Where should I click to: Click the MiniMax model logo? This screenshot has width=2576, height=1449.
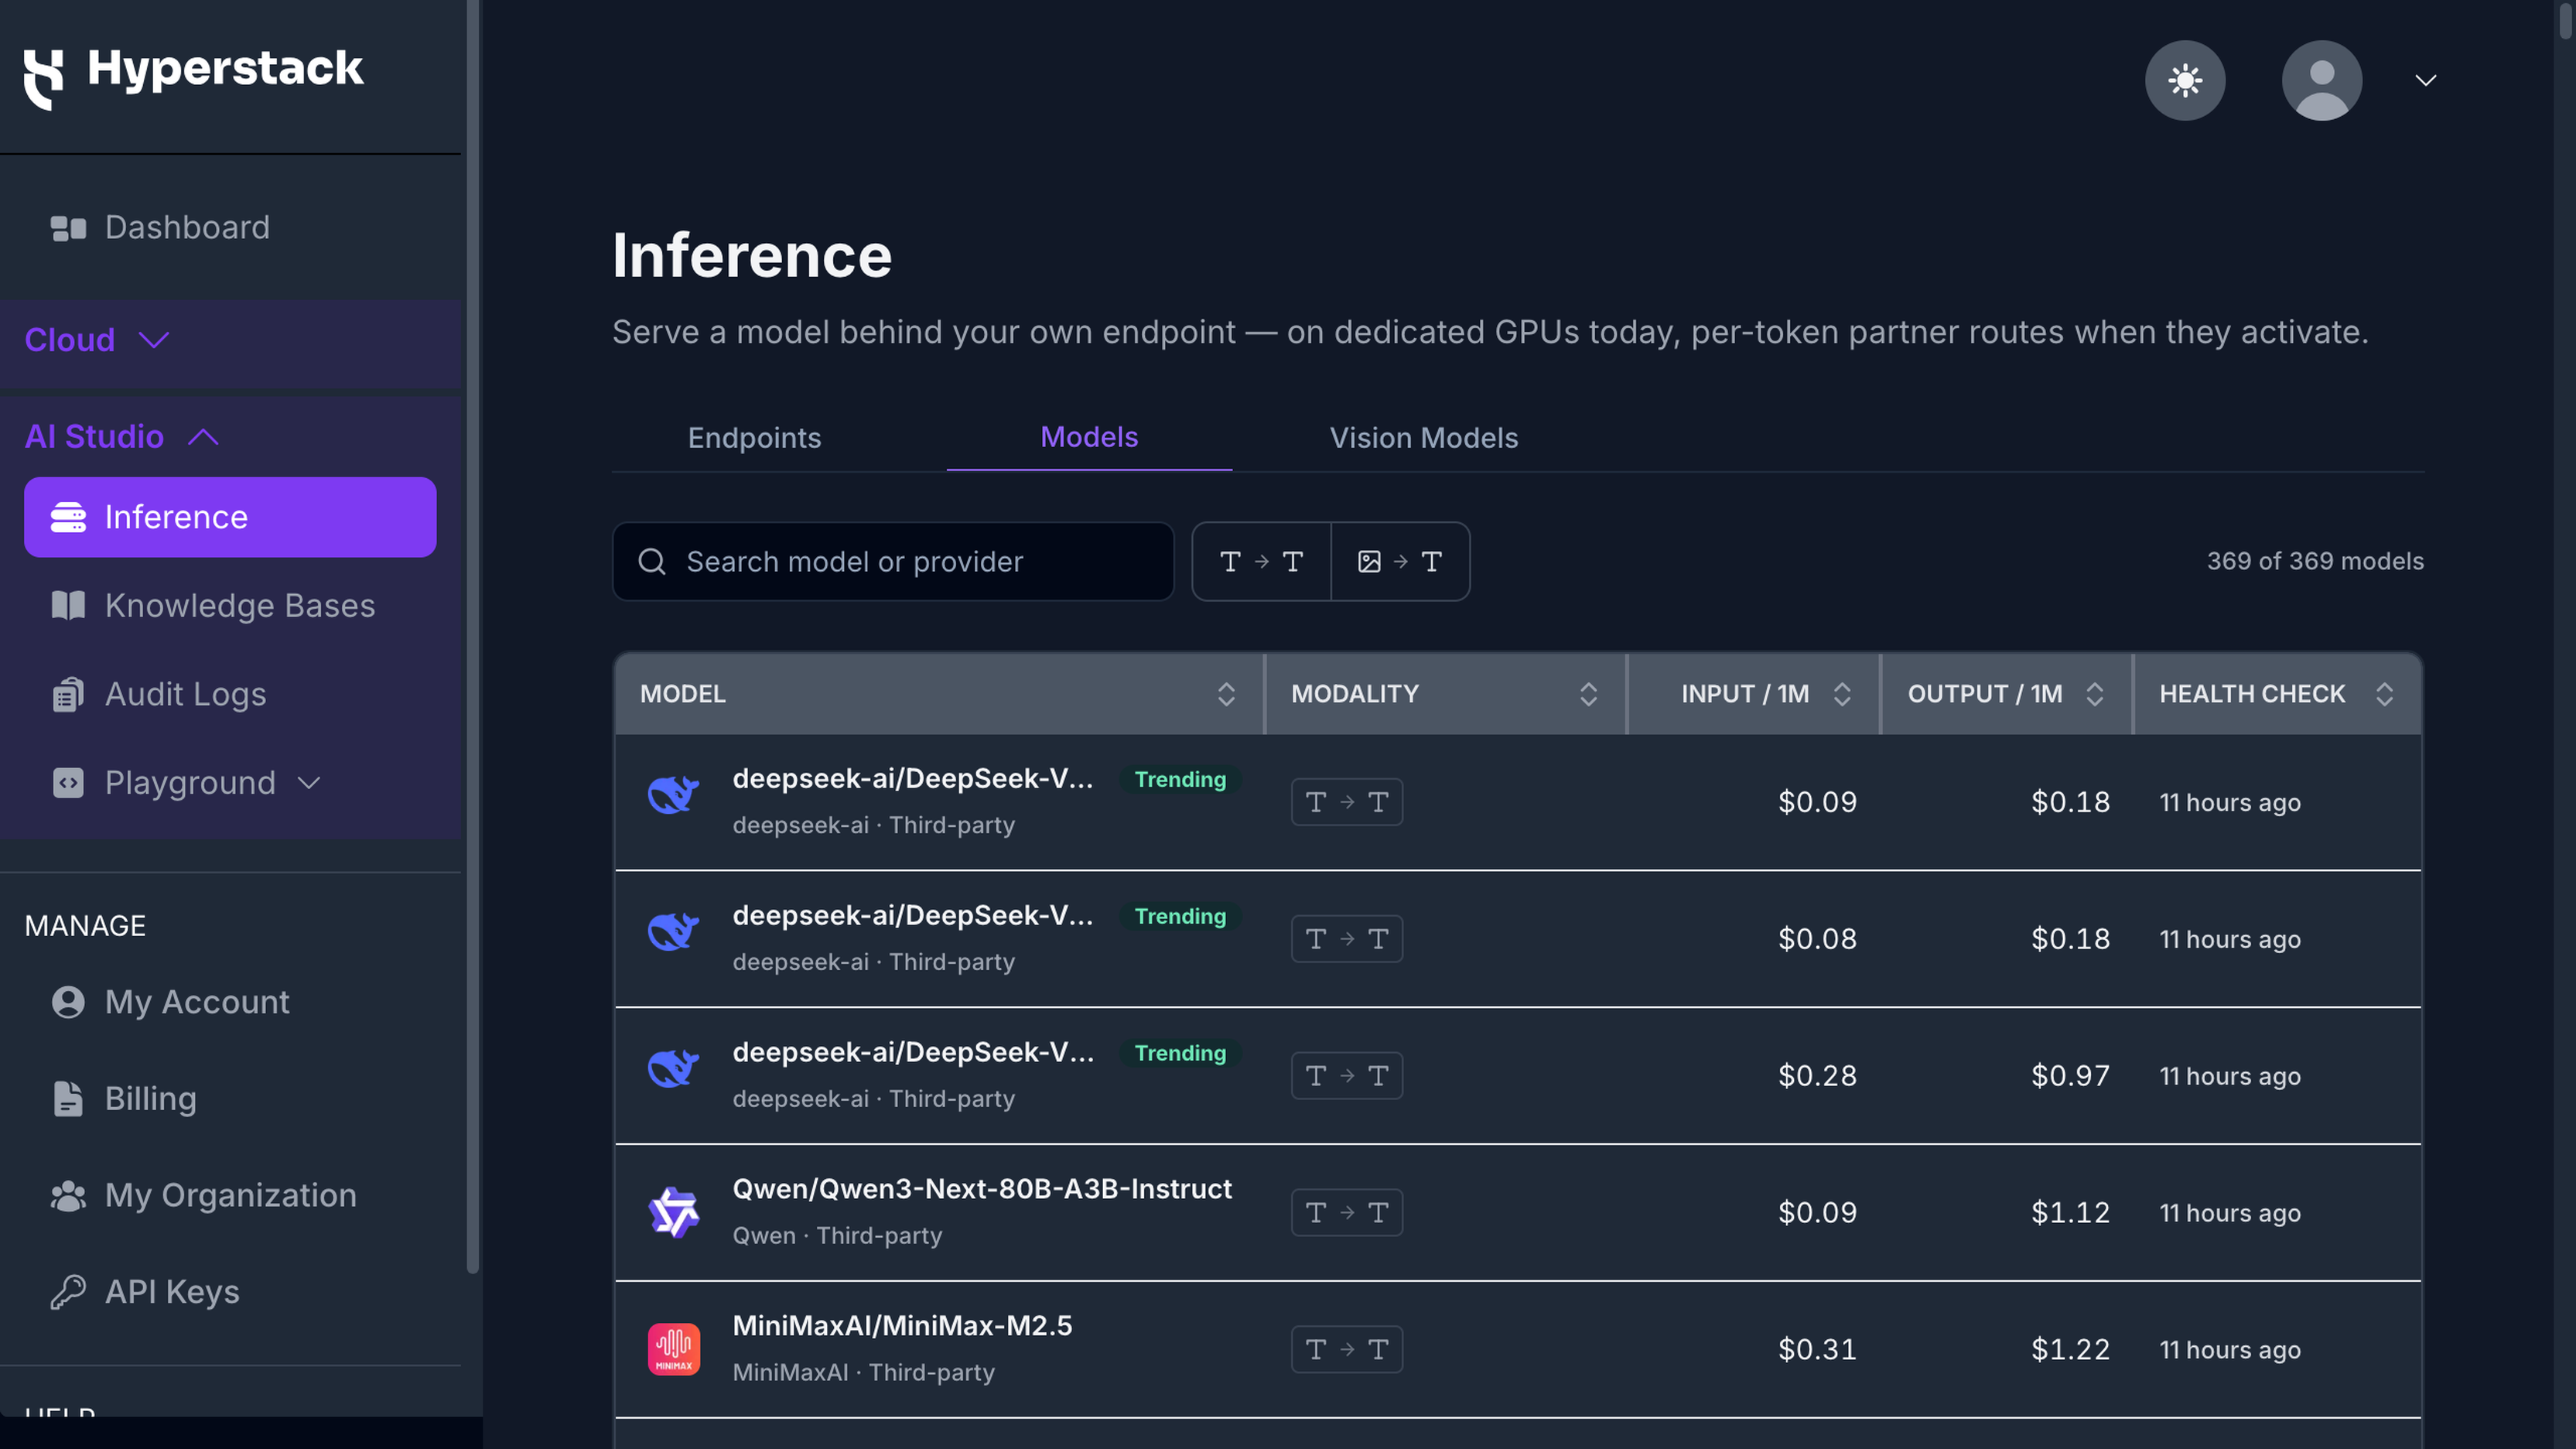(674, 1350)
